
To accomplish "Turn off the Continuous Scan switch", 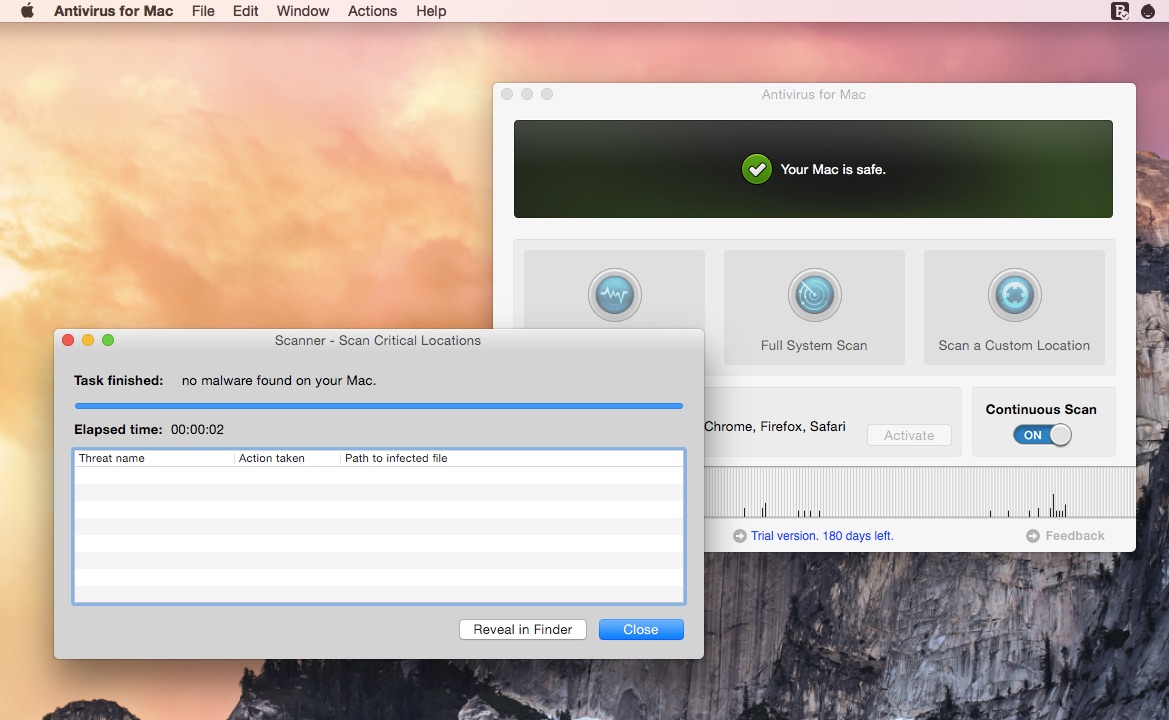I will tap(1042, 435).
